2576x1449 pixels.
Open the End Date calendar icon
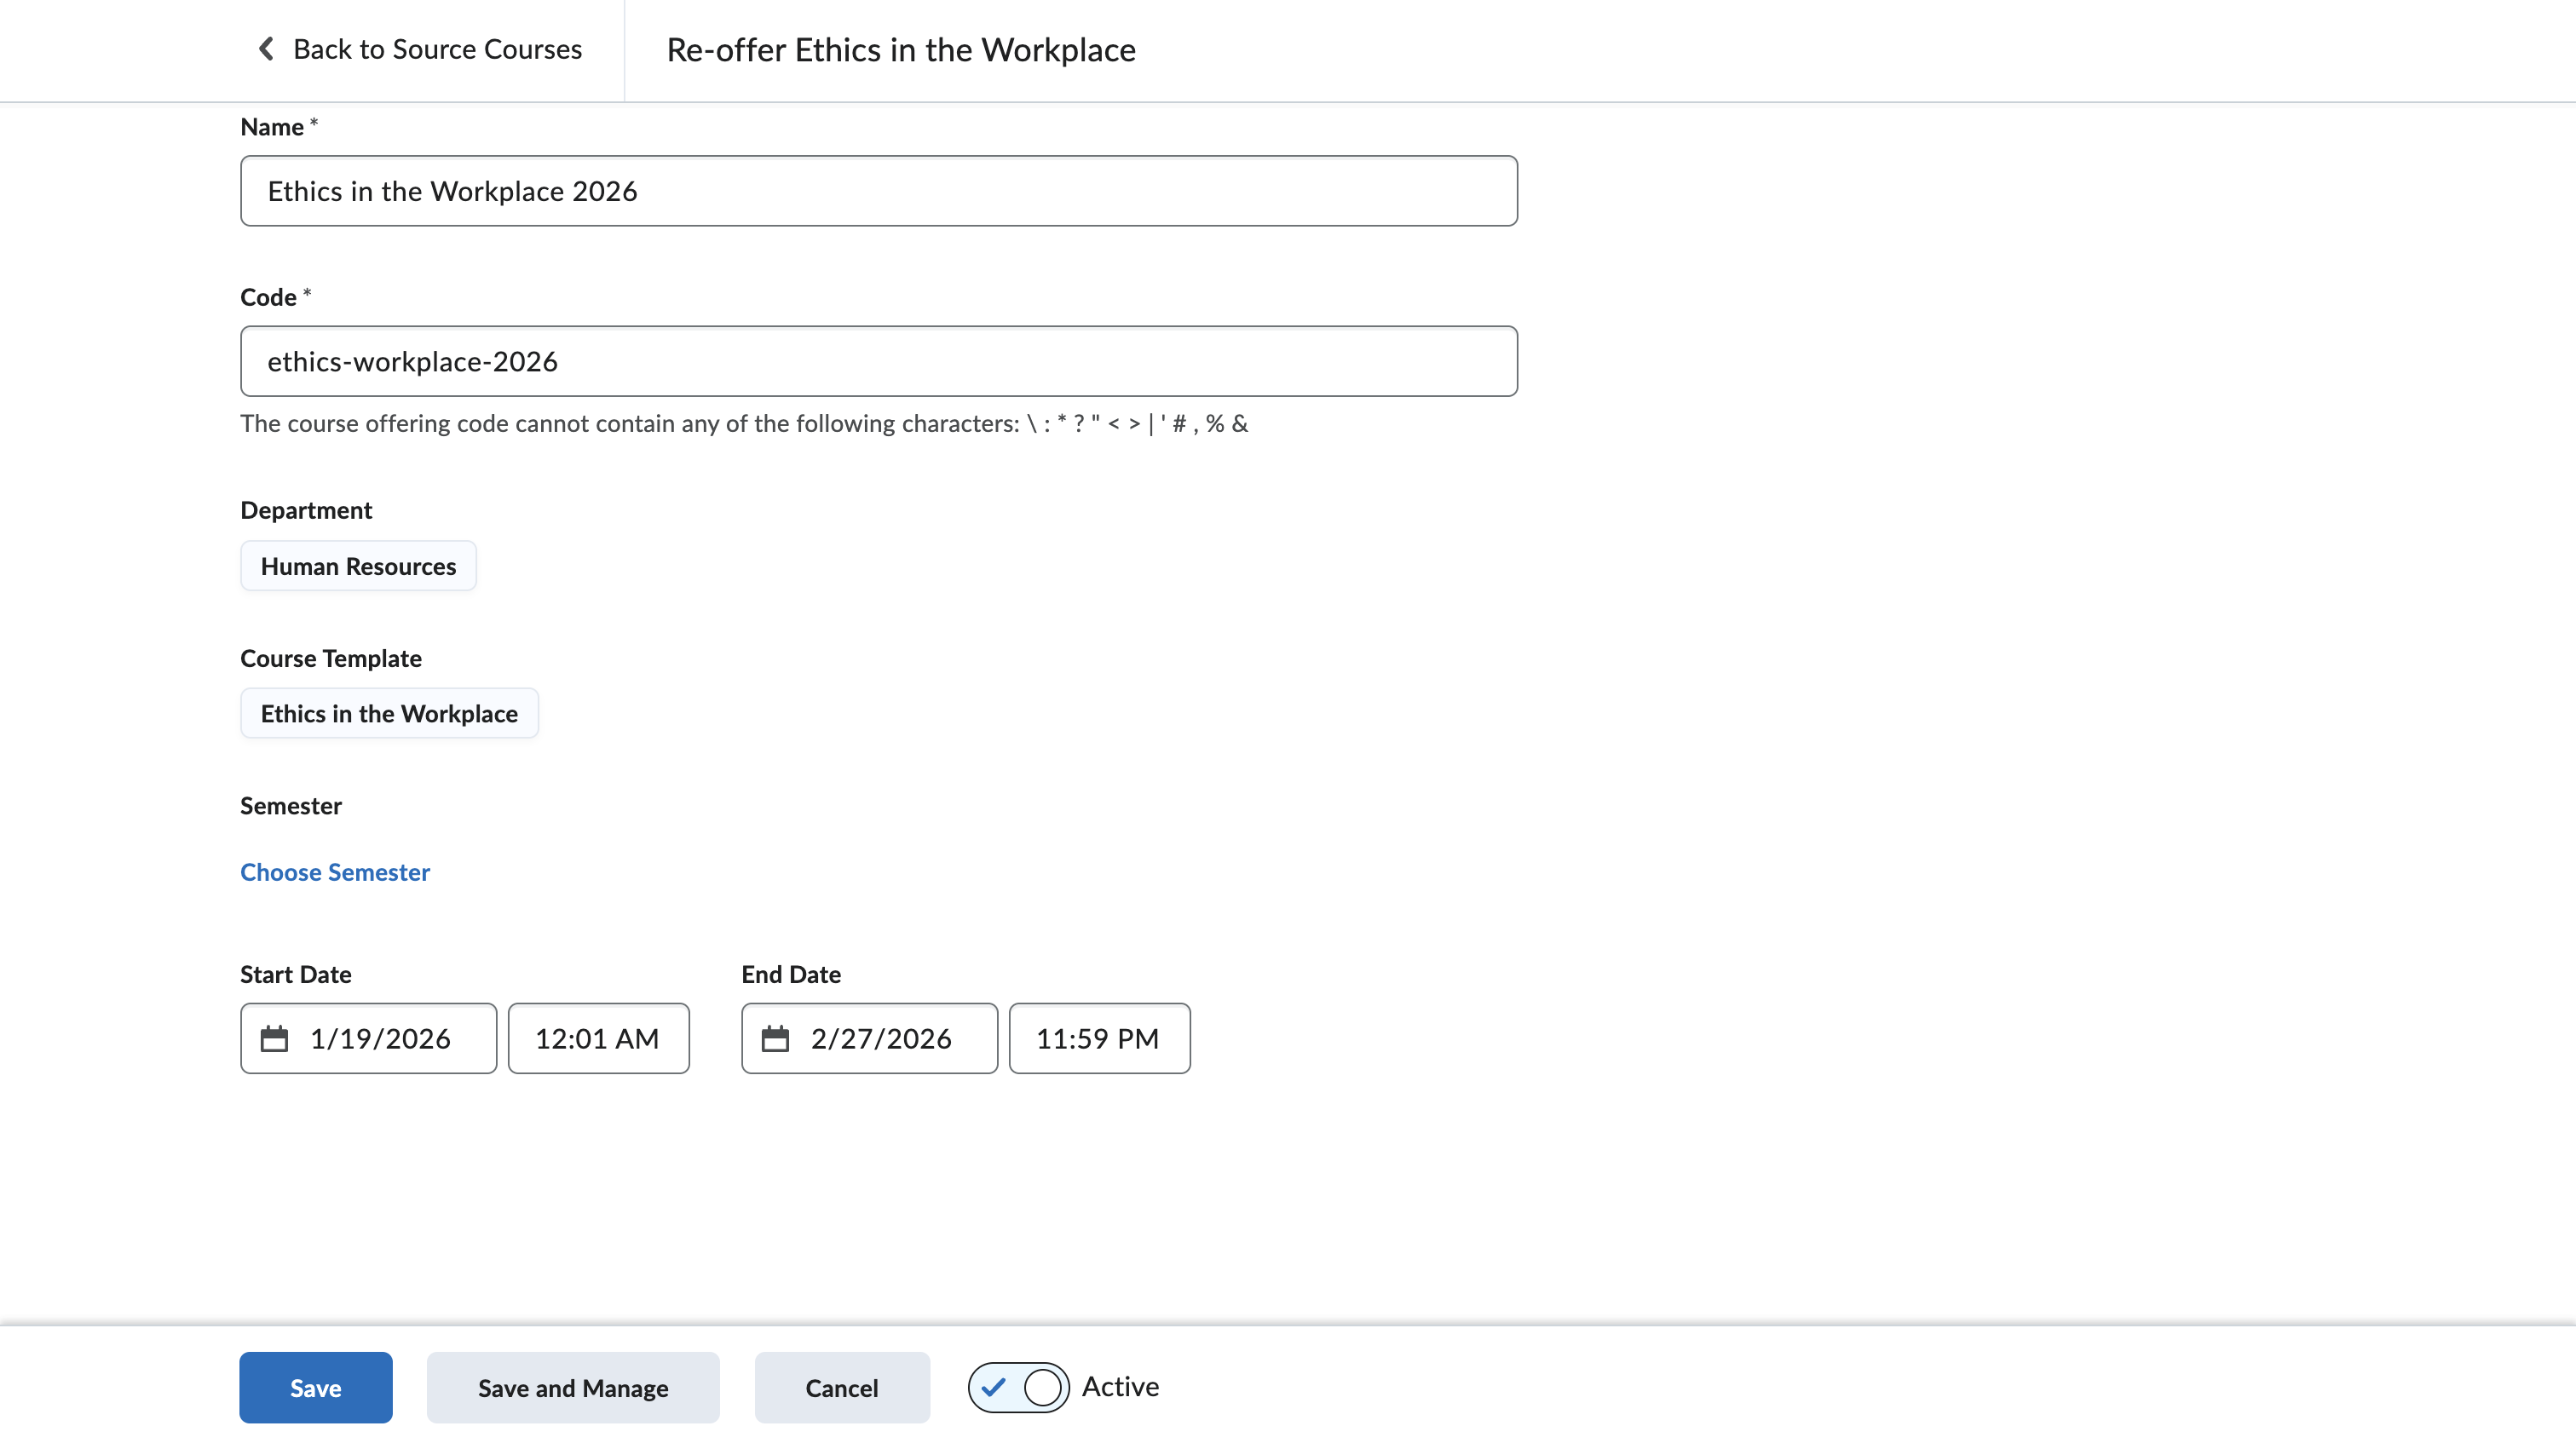click(x=775, y=1039)
